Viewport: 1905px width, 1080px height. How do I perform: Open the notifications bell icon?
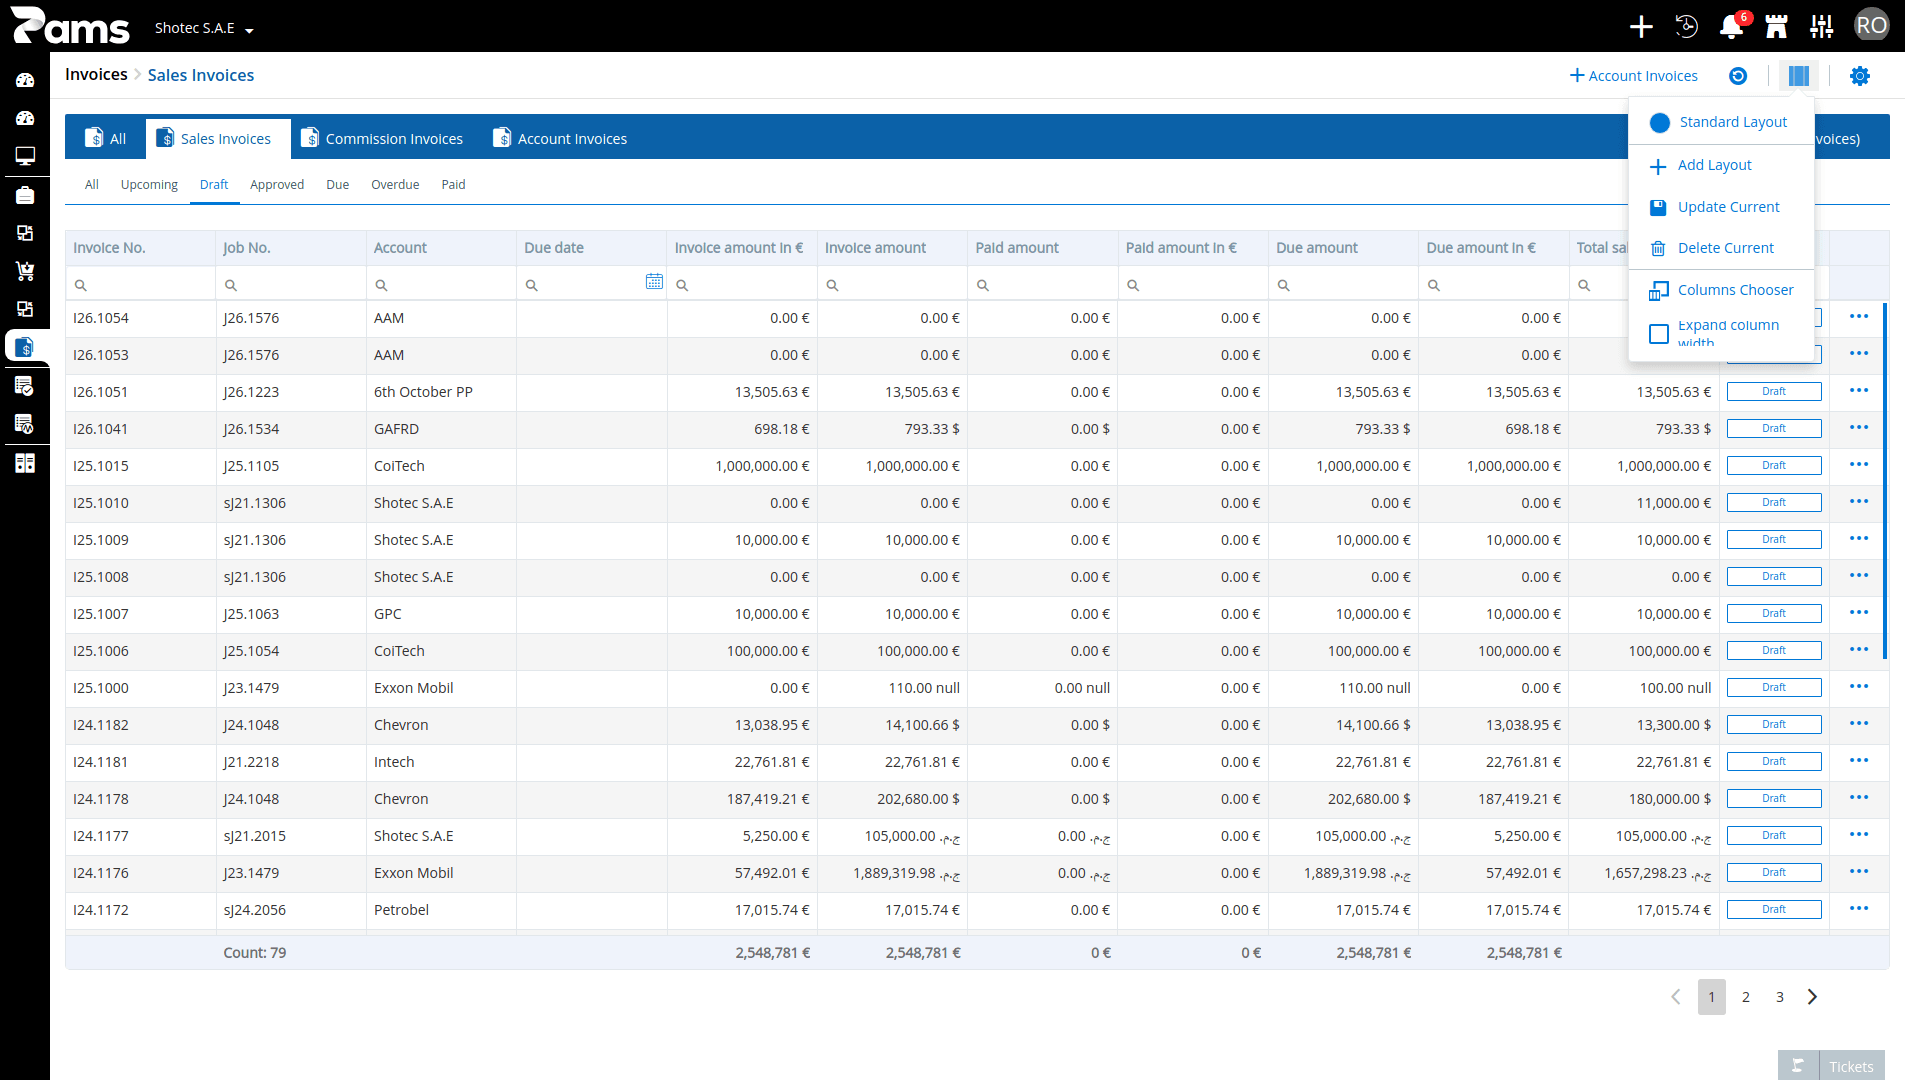click(1731, 27)
